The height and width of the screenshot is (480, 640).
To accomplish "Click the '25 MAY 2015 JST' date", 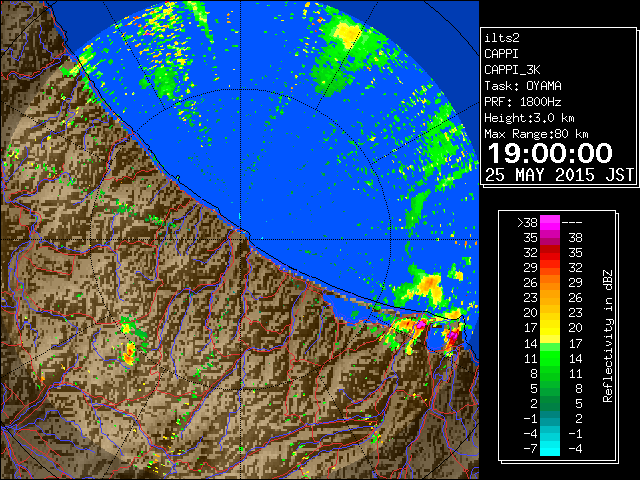I will (x=560, y=175).
